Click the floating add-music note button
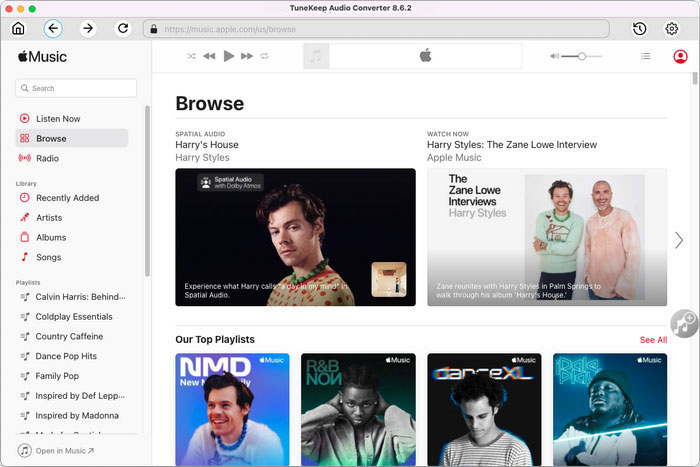Image resolution: width=700 pixels, height=467 pixels. point(684,323)
